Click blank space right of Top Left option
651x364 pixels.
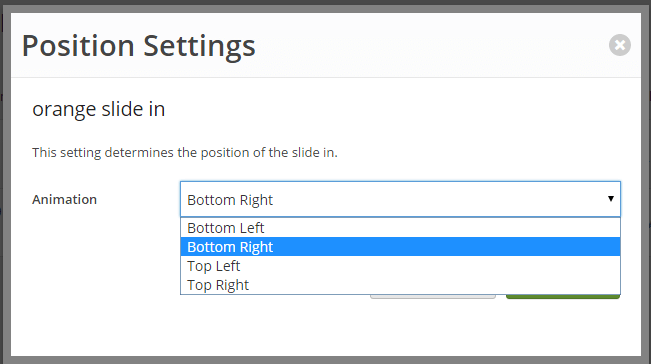tap(430, 266)
